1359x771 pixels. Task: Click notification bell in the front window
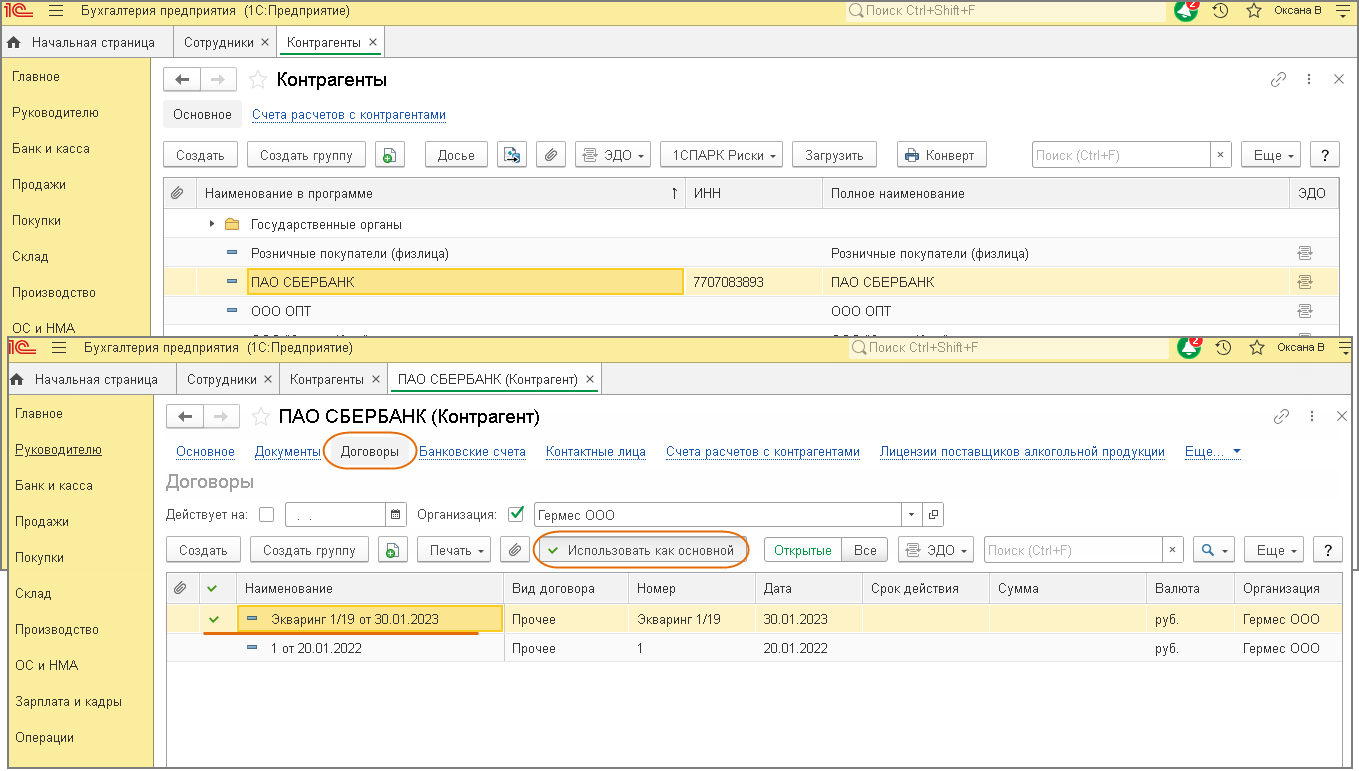click(1189, 348)
